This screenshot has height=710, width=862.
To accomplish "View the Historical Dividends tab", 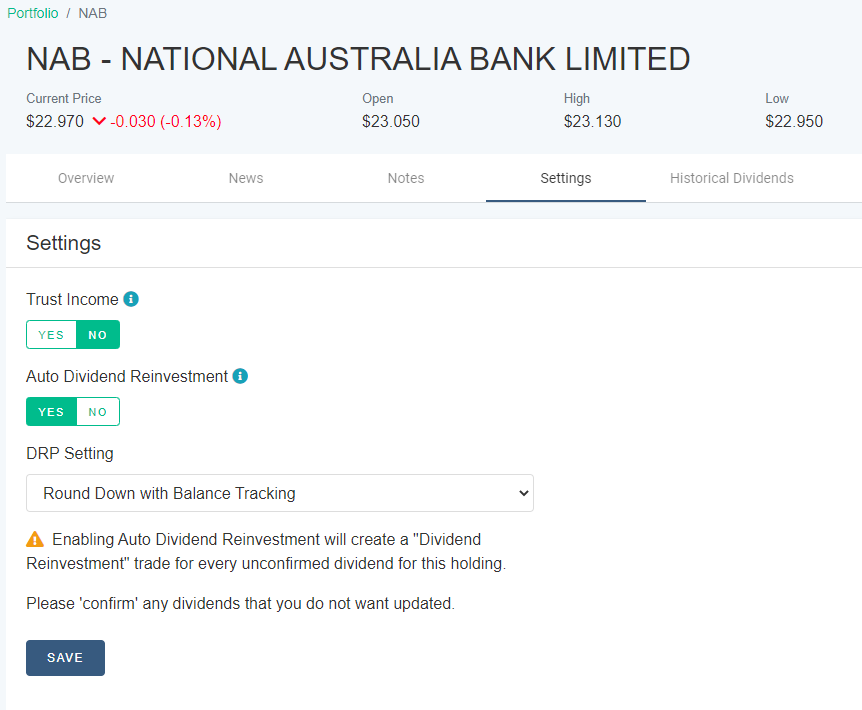I will point(732,178).
